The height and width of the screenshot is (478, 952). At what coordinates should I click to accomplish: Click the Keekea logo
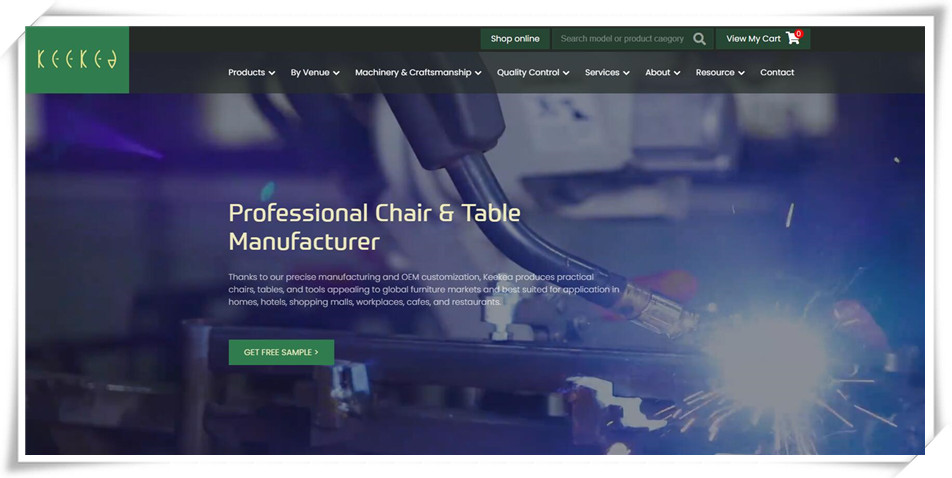point(77,60)
